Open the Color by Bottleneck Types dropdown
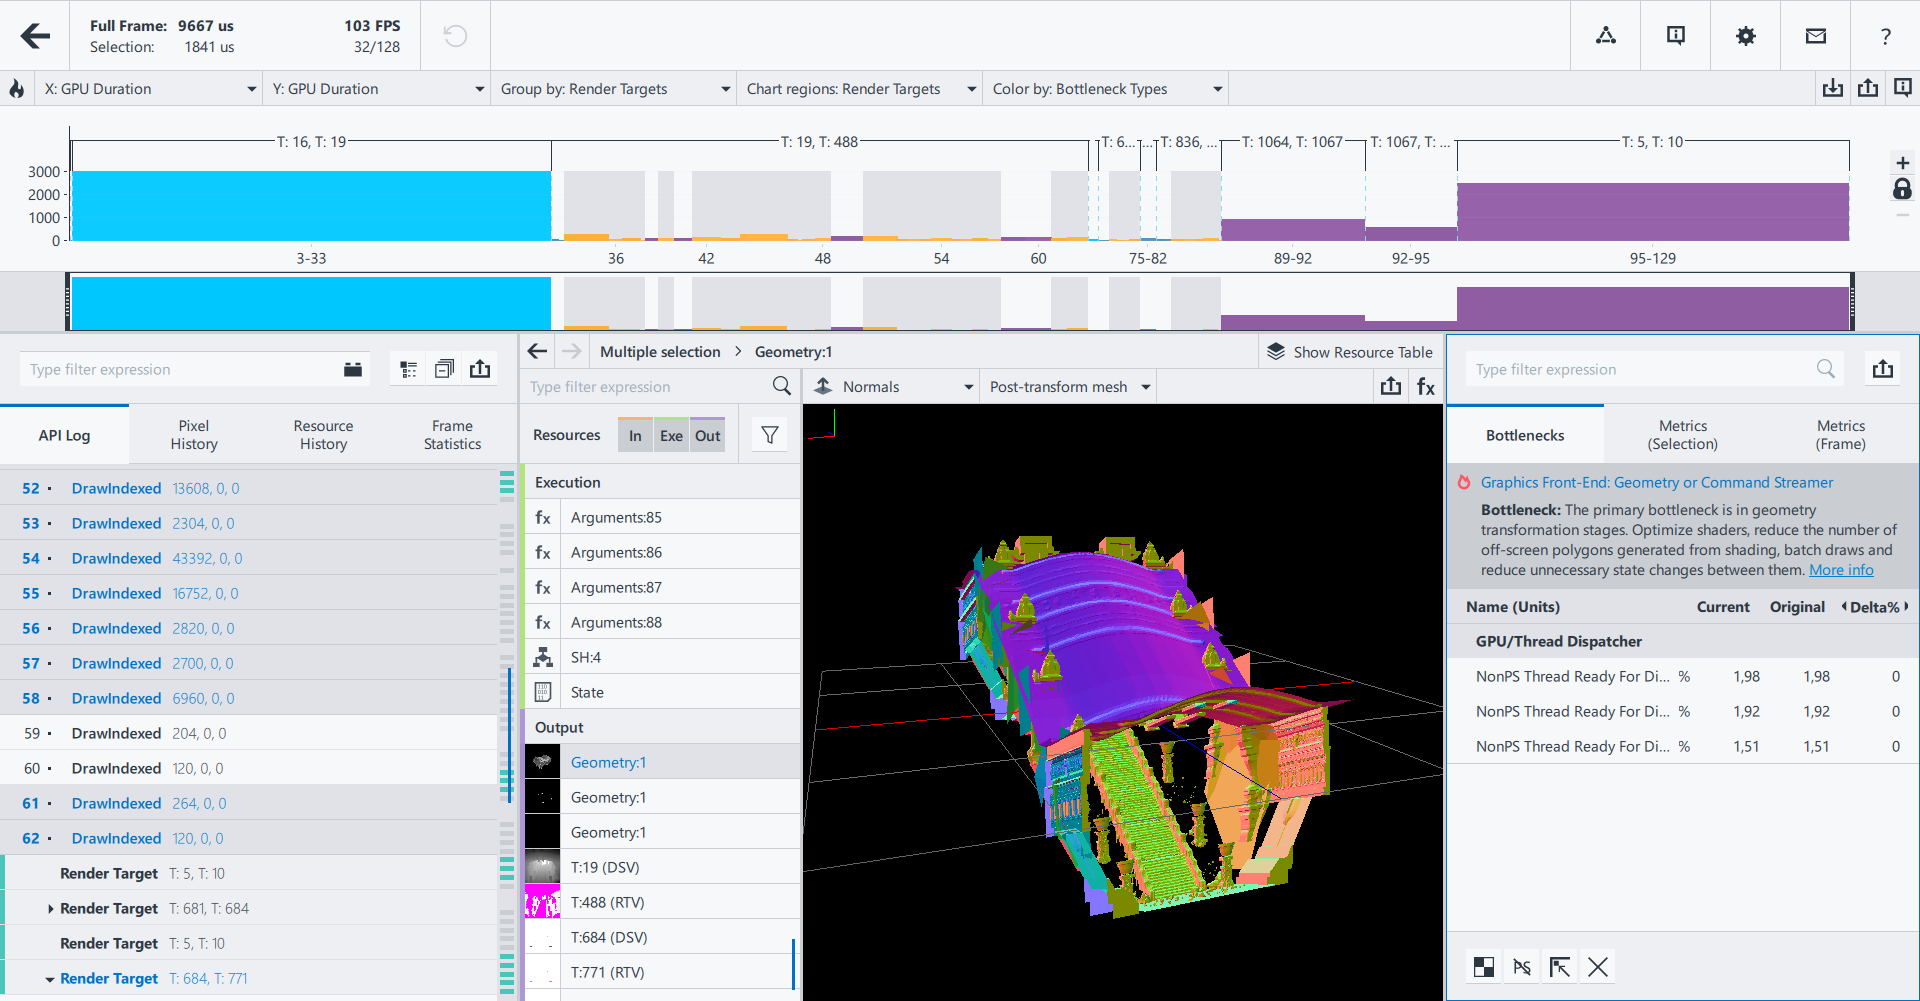1920x1001 pixels. (x=1106, y=89)
